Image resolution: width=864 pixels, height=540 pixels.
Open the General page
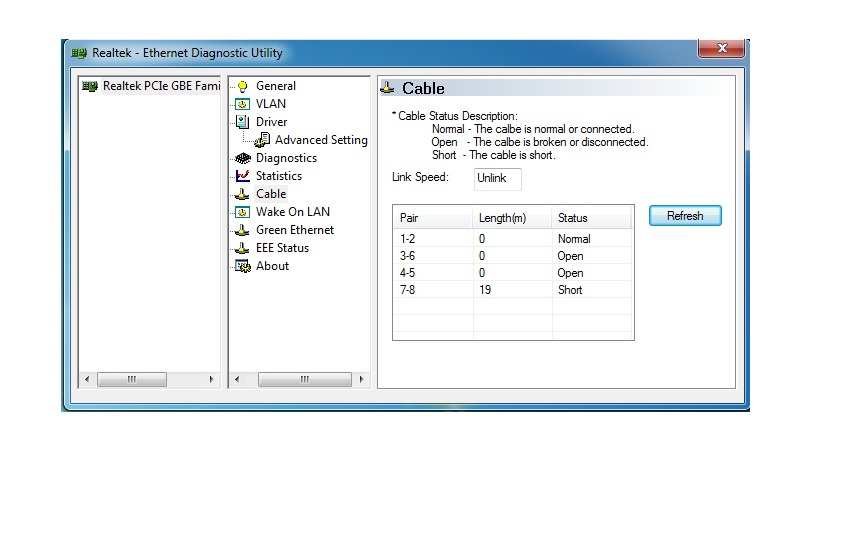tap(276, 86)
